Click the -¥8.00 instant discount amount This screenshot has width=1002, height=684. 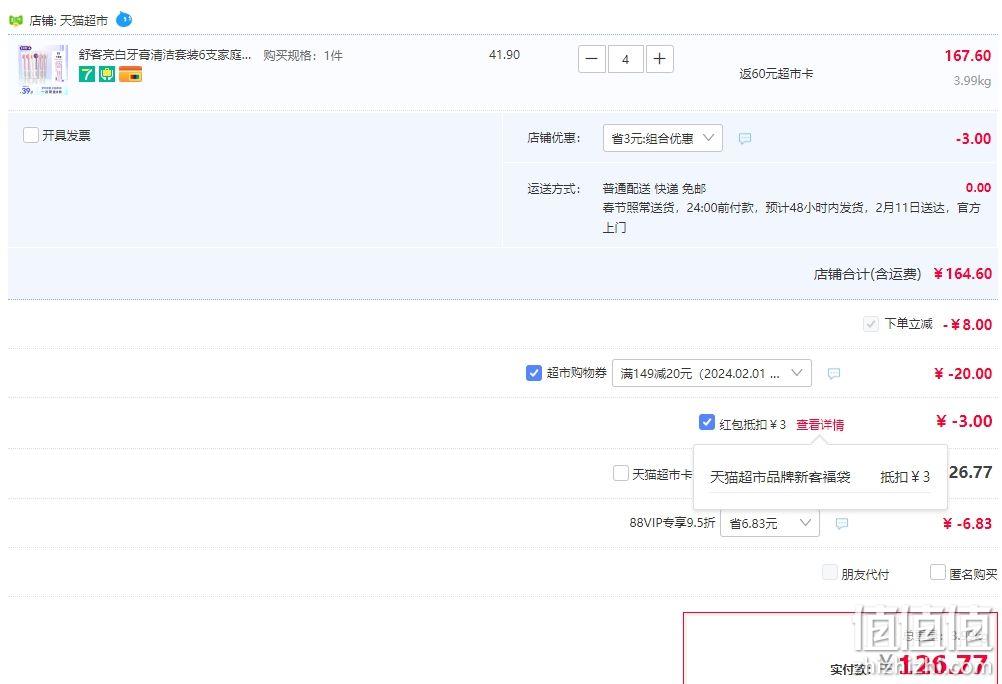click(x=967, y=325)
